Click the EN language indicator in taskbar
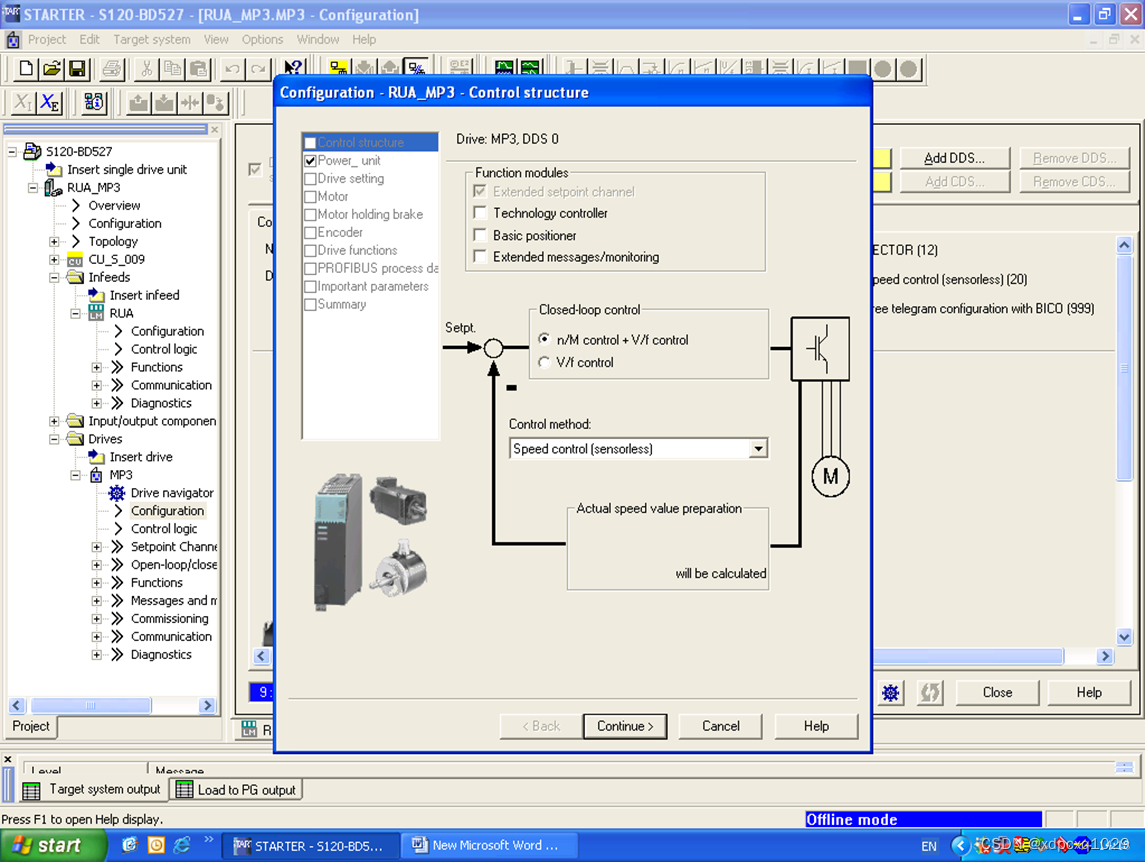This screenshot has height=862, width=1145. pyautogui.click(x=929, y=846)
